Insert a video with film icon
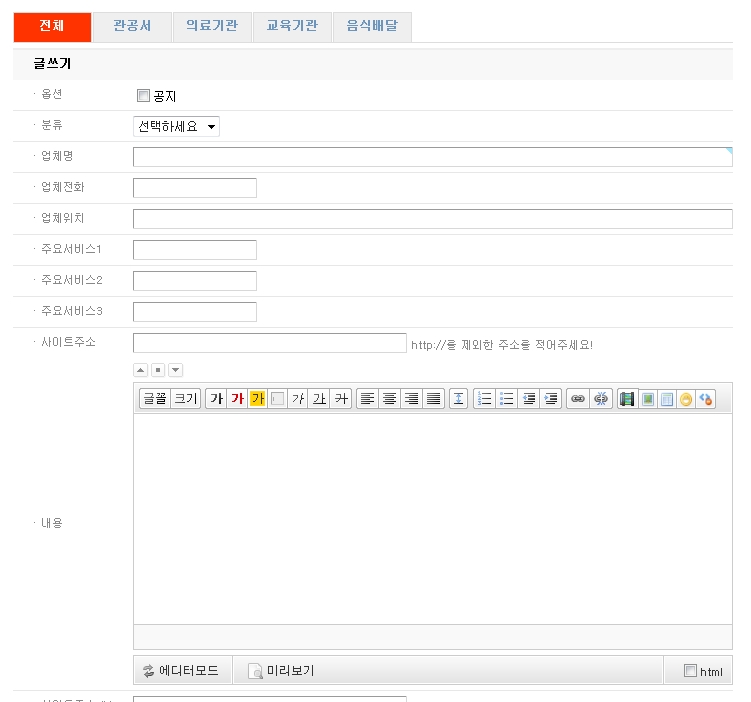This screenshot has height=702, width=751. 628,399
